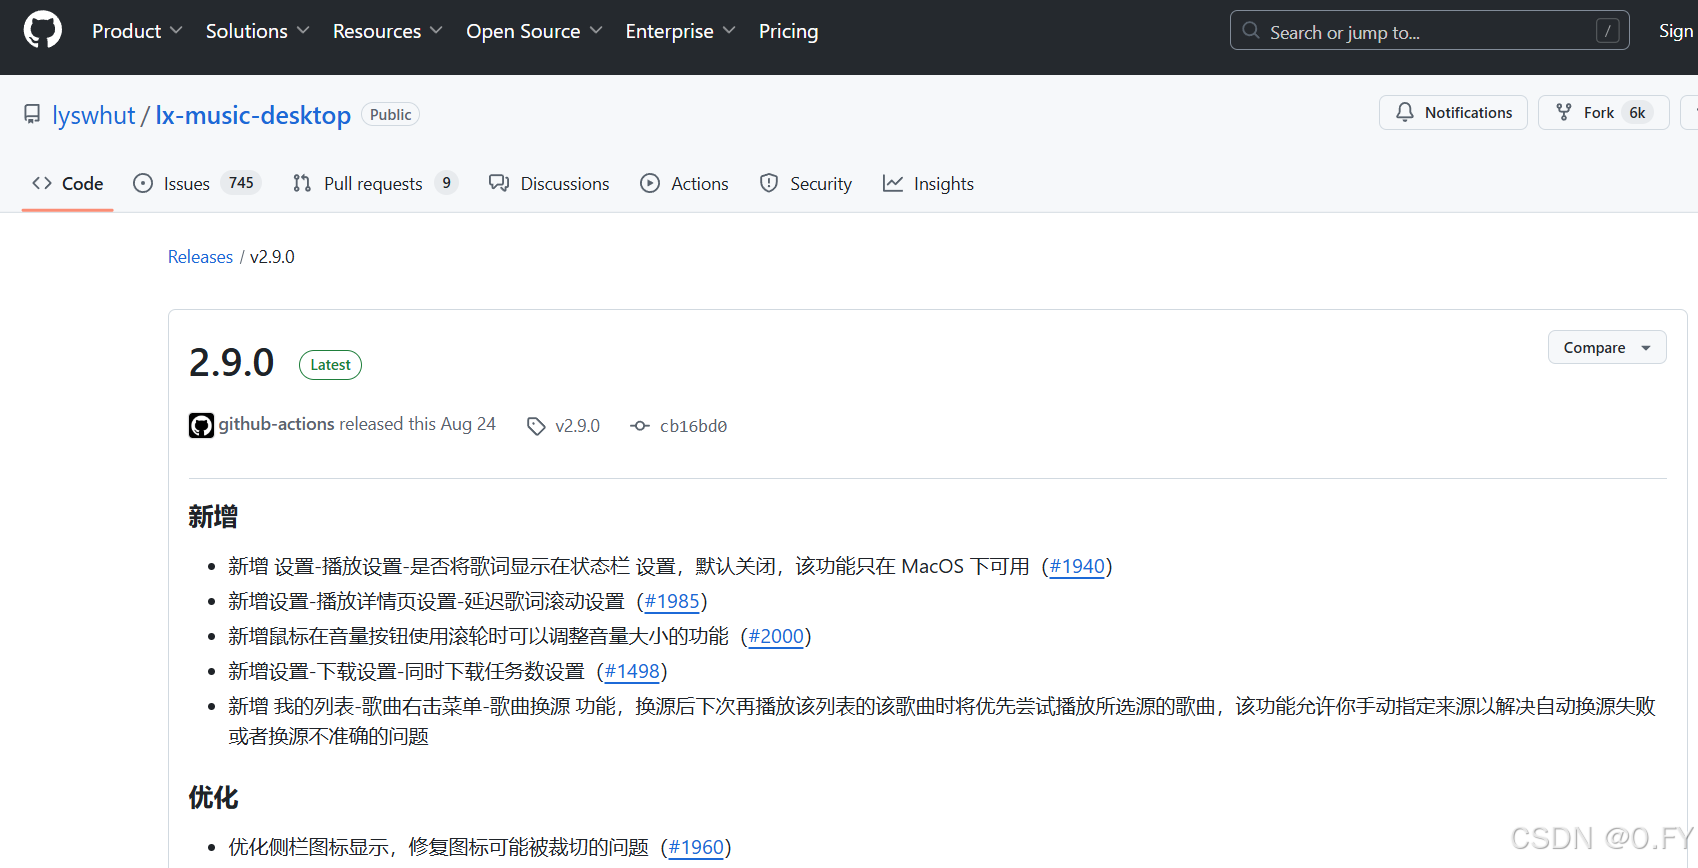This screenshot has height=868, width=1698.
Task: Expand the Resources menu
Action: pyautogui.click(x=387, y=31)
